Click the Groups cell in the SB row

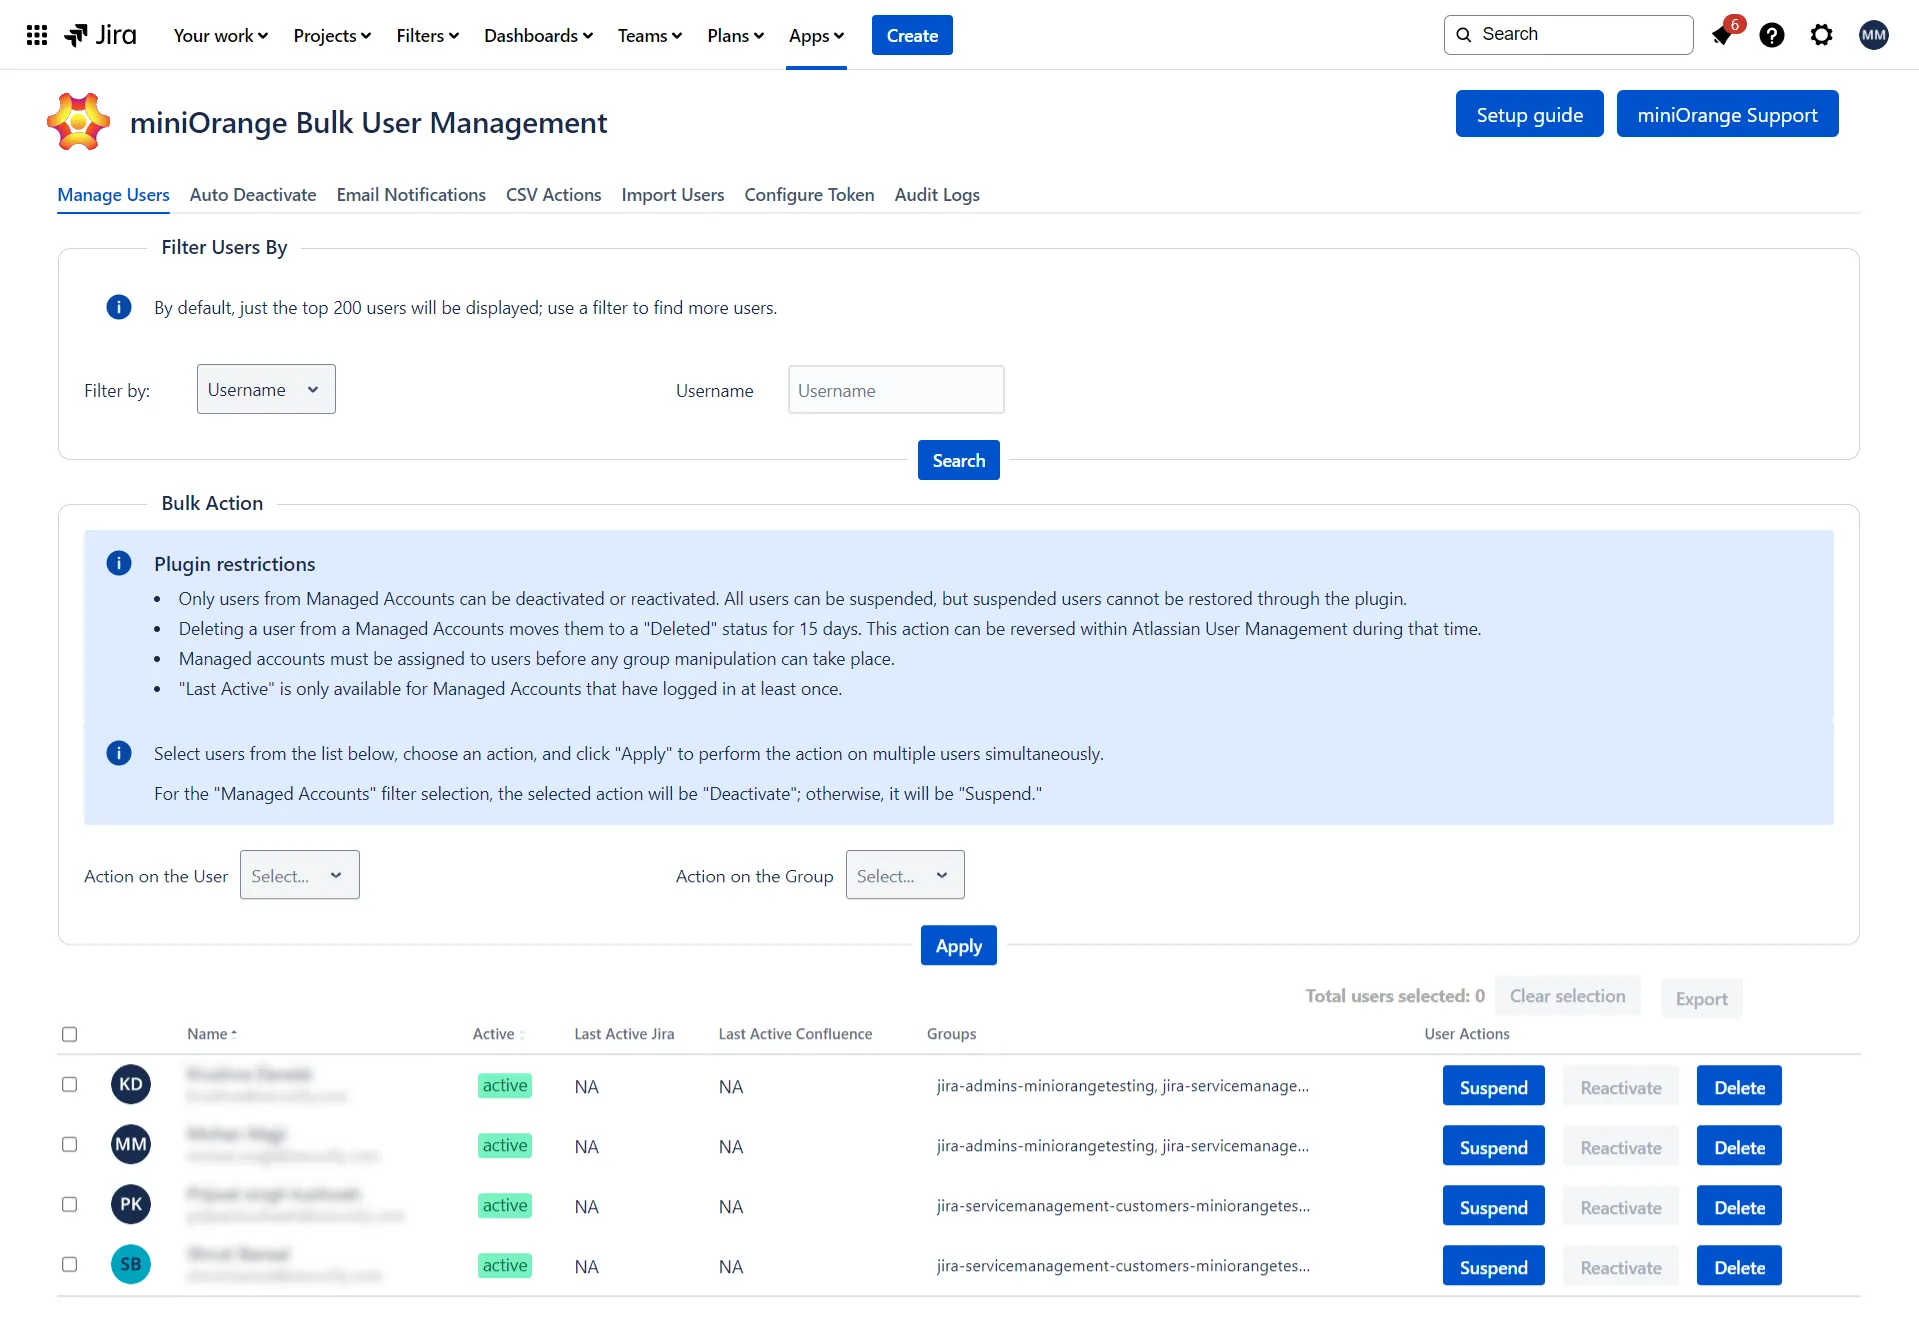tap(1123, 1265)
